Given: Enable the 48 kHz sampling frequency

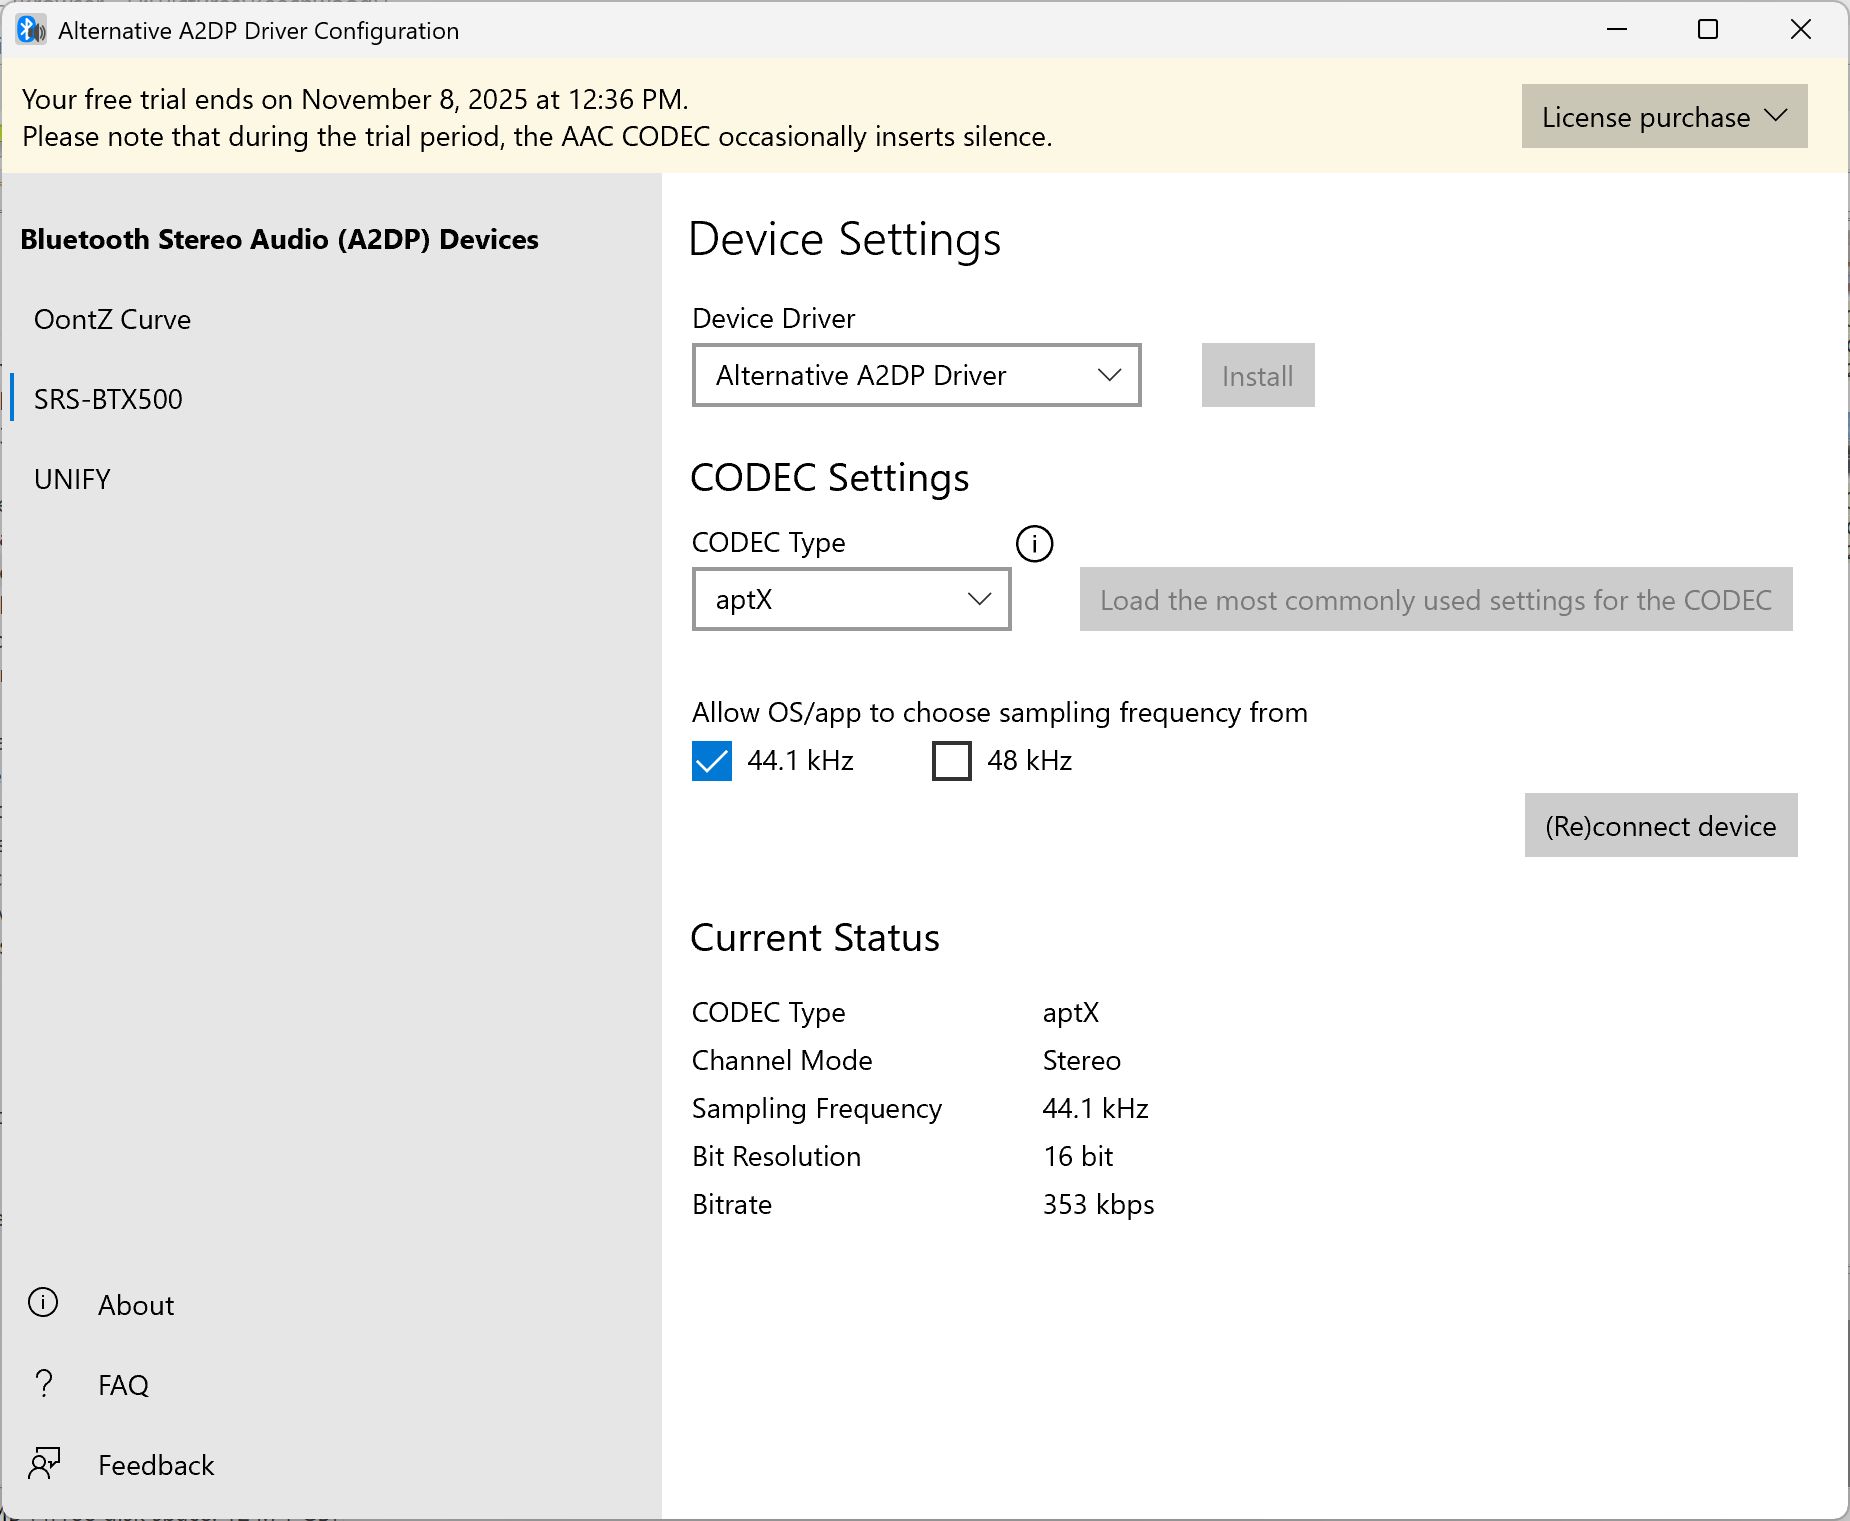Looking at the screenshot, I should [x=952, y=761].
